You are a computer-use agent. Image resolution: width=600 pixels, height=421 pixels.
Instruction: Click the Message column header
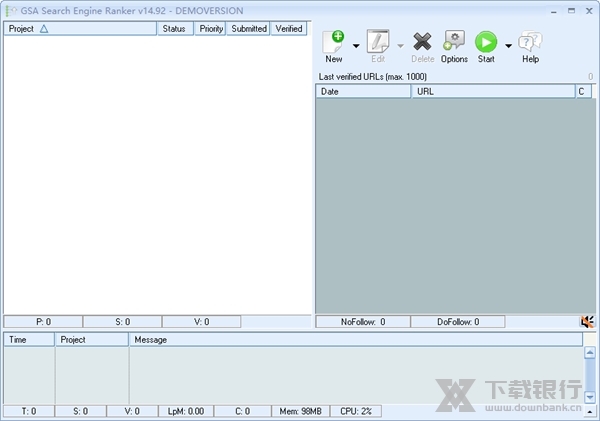pyautogui.click(x=356, y=339)
